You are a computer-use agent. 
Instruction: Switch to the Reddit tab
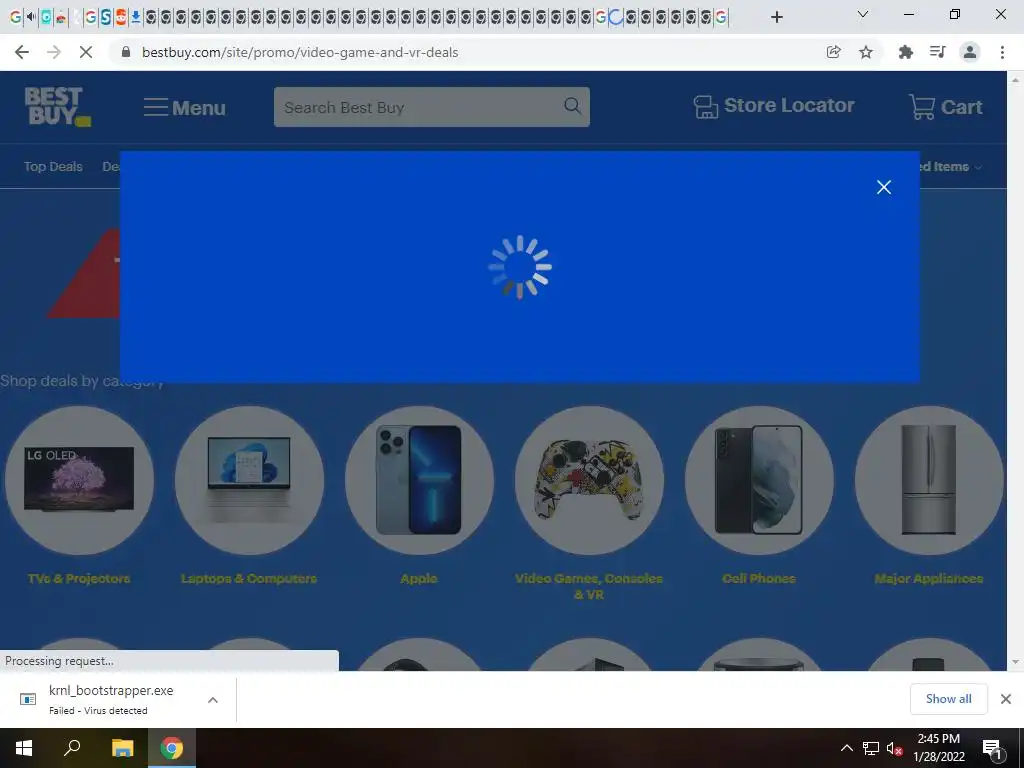(121, 17)
